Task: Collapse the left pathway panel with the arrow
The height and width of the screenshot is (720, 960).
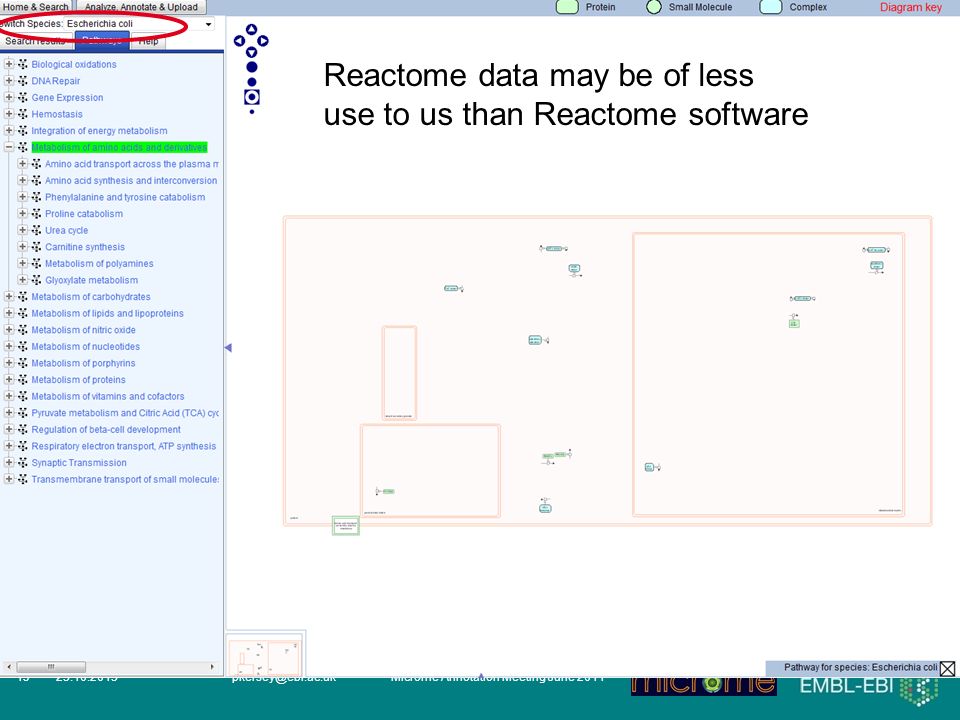Action: tap(228, 348)
